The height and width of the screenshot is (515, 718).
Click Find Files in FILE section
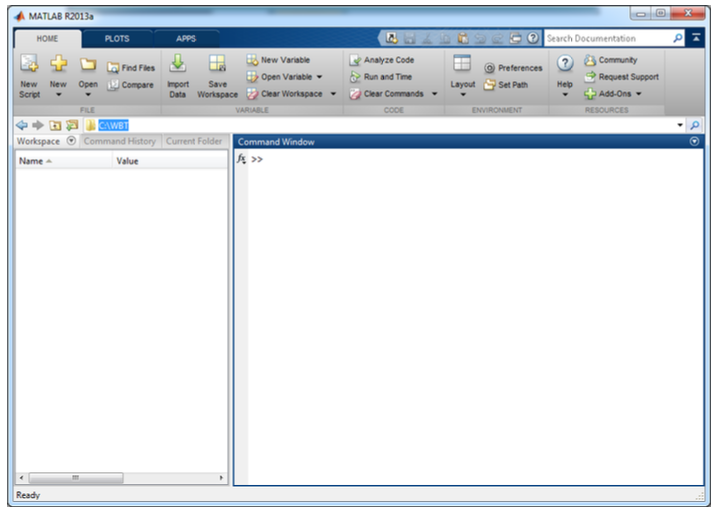(131, 68)
